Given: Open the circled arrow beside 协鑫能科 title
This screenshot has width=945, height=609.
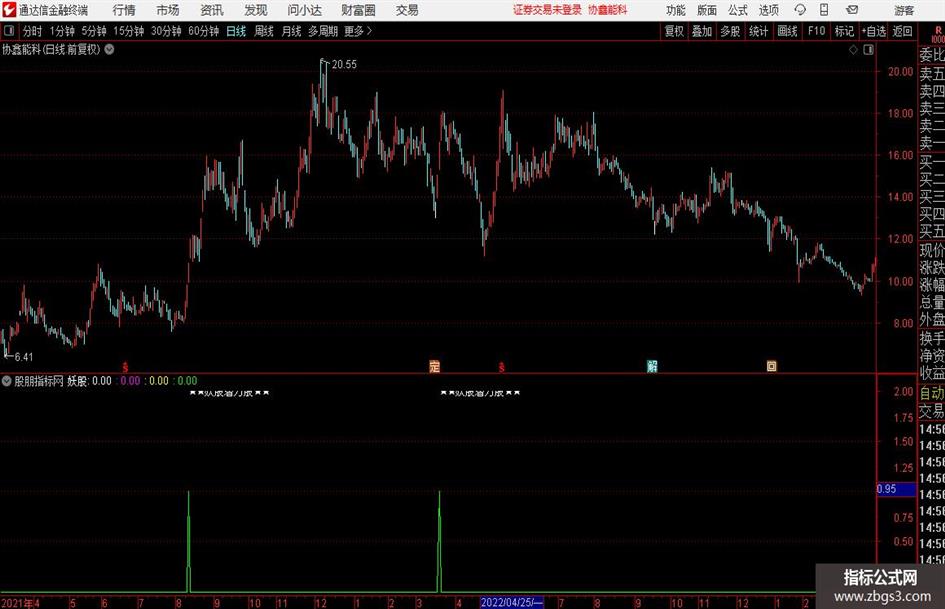Looking at the screenshot, I should pos(110,49).
